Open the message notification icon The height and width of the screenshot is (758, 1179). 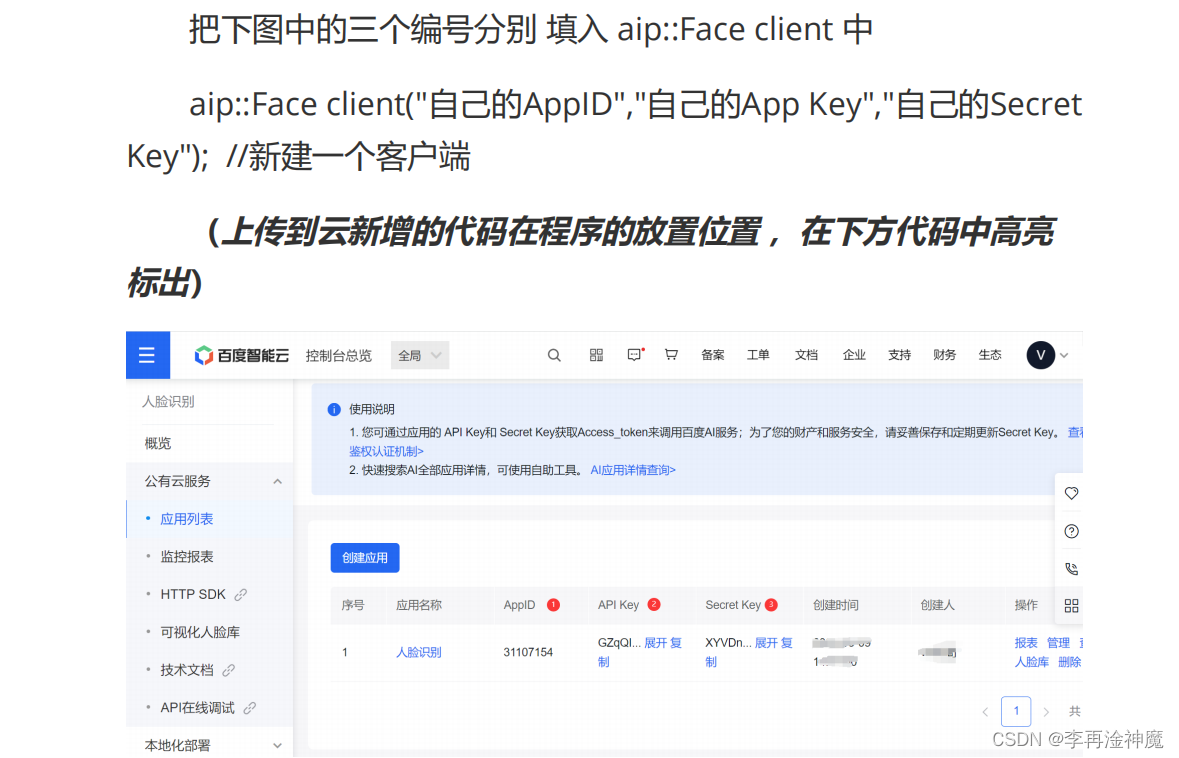point(635,355)
